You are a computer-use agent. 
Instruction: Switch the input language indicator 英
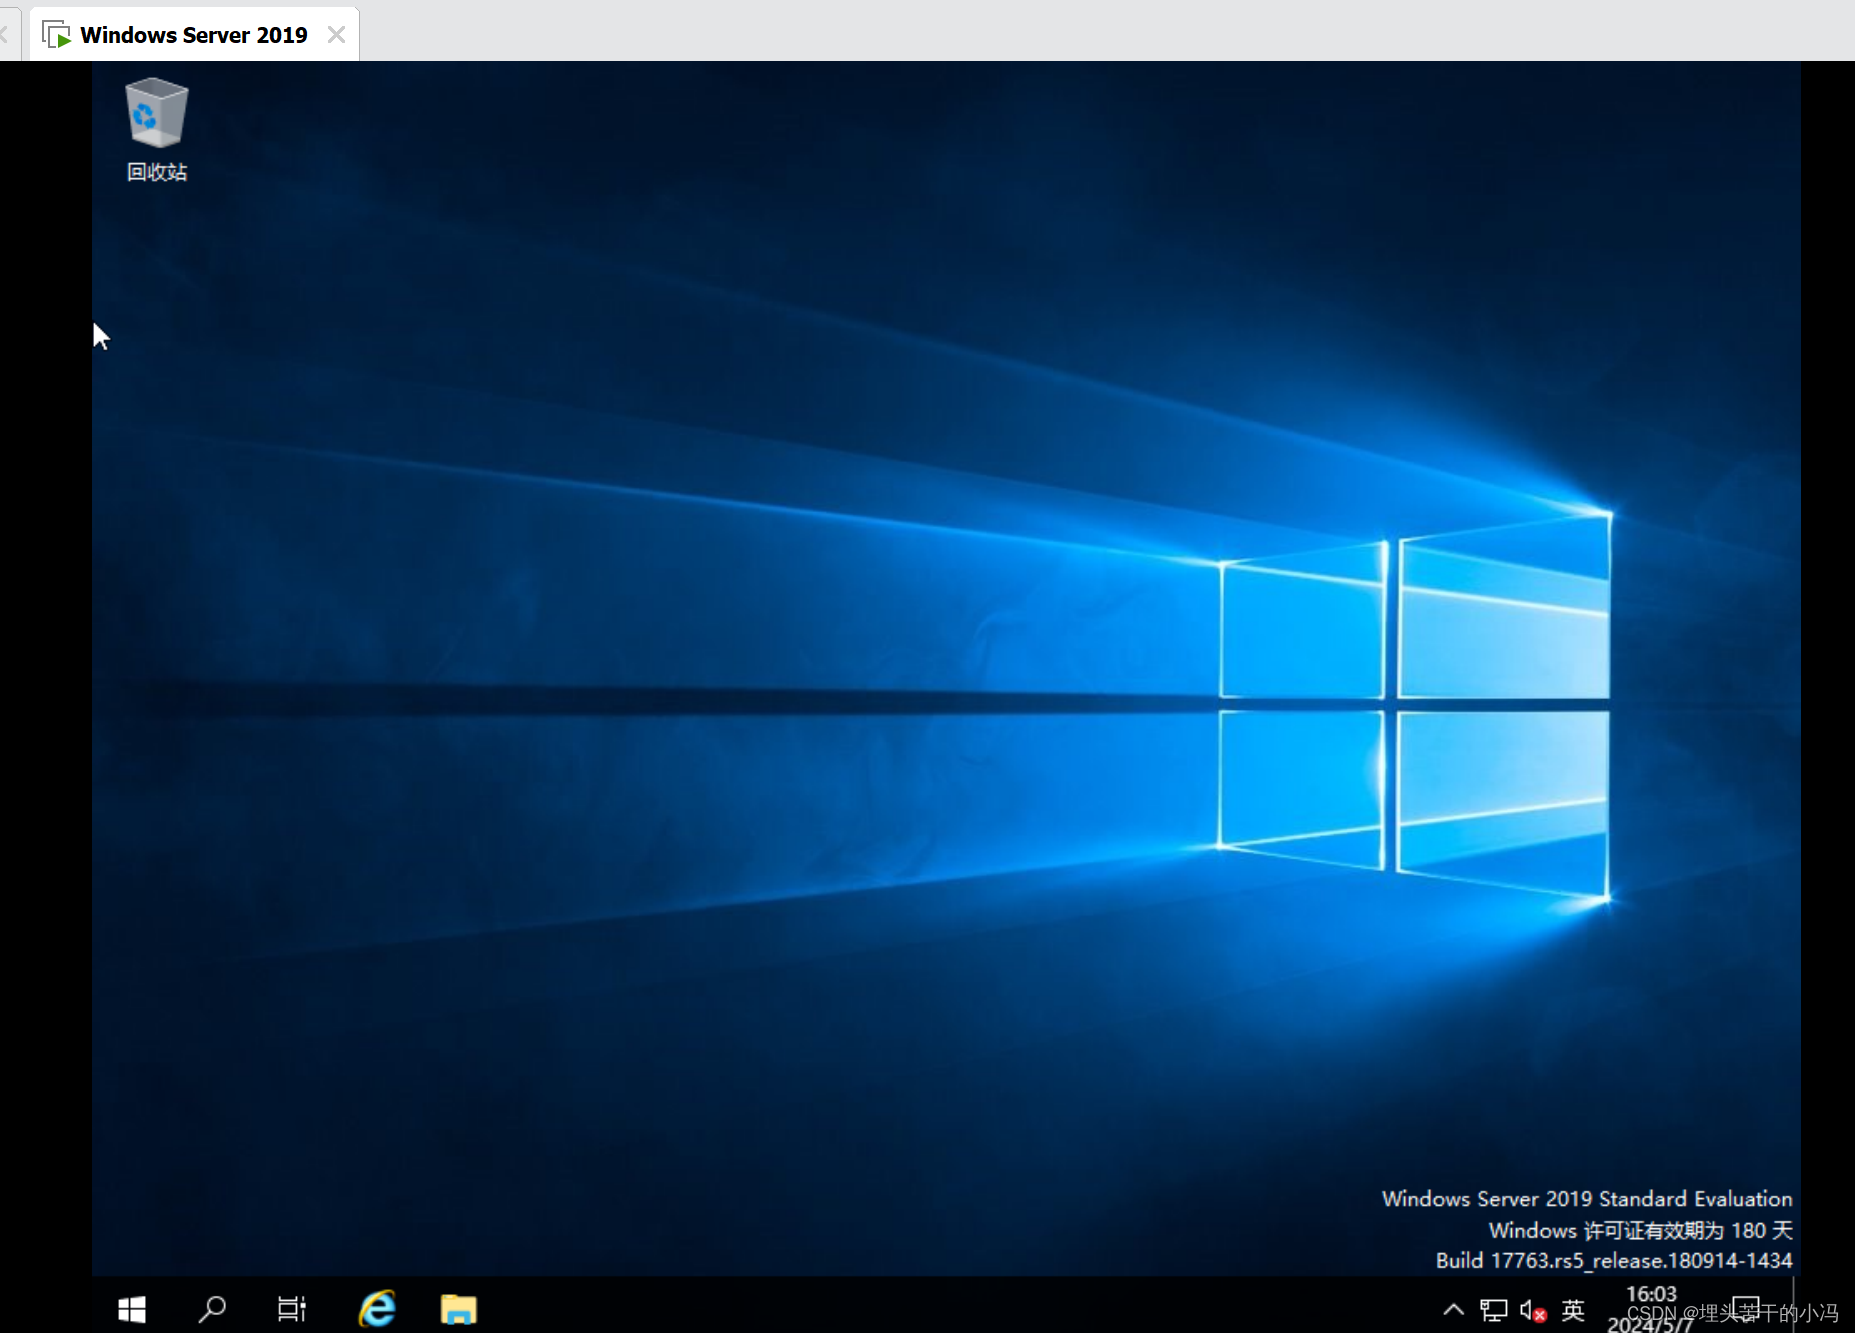click(x=1573, y=1310)
